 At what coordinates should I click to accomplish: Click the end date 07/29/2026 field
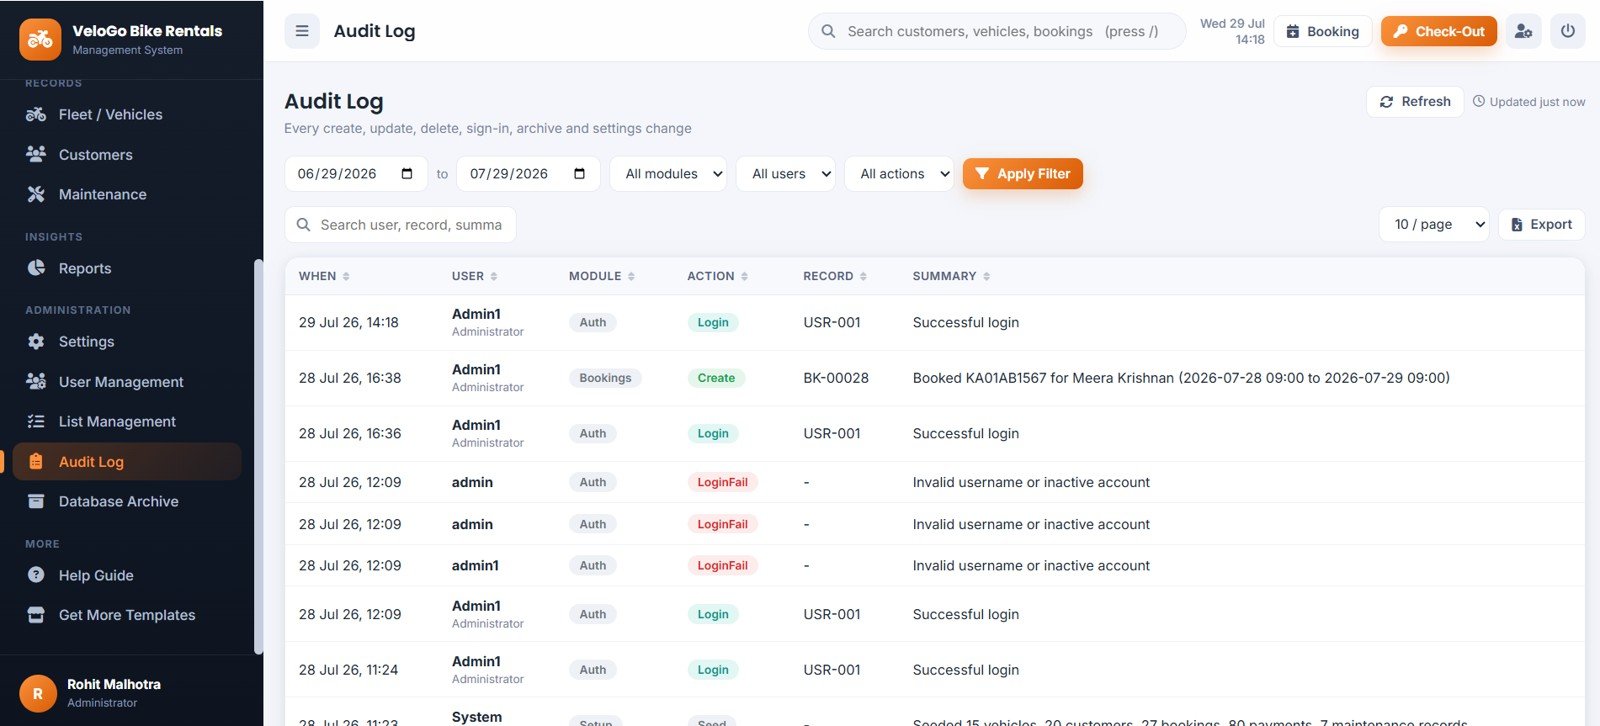pos(528,174)
